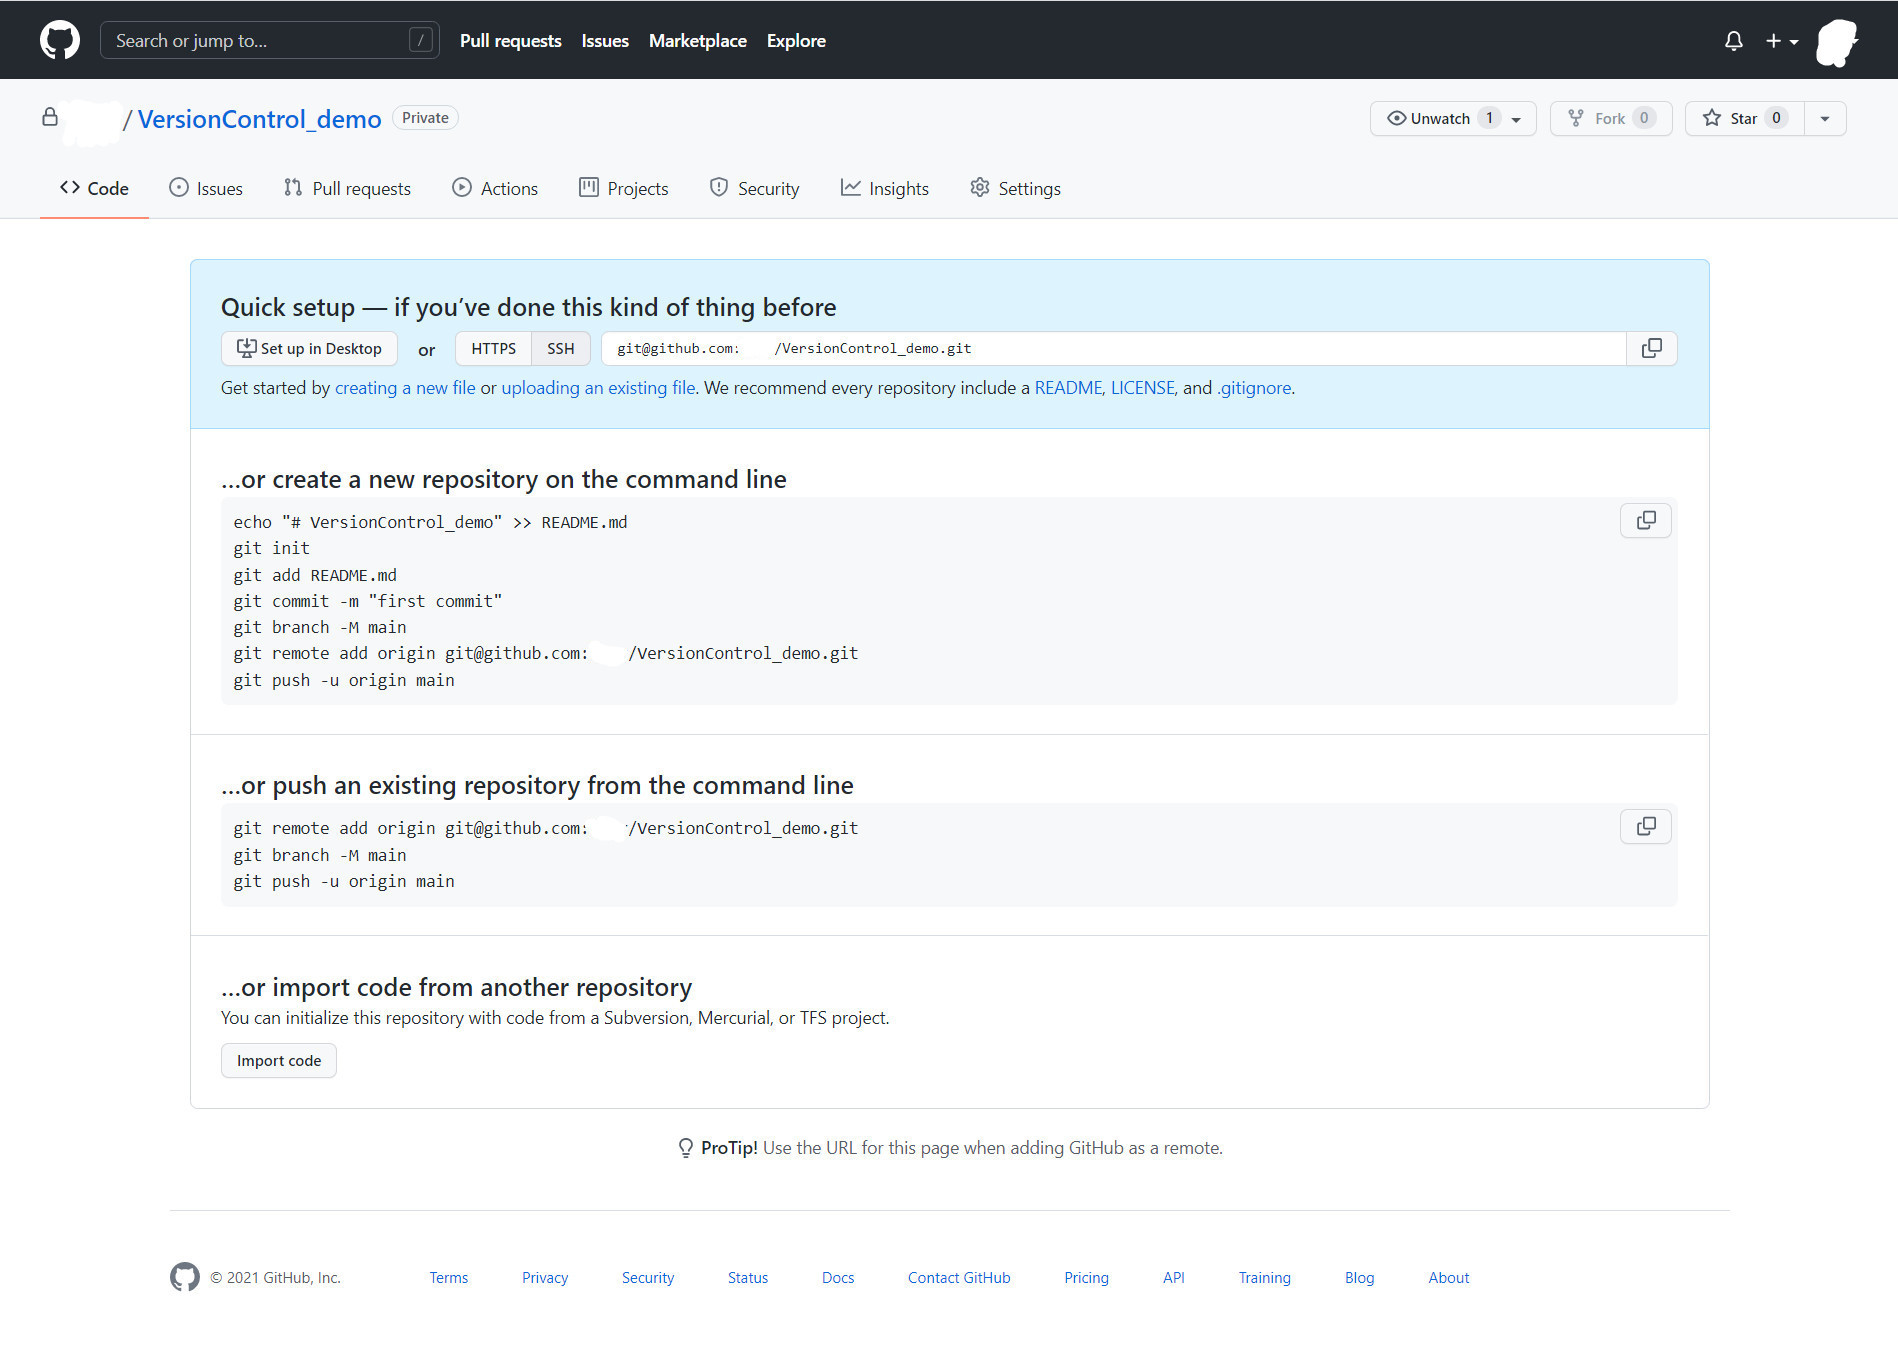Click the Unwatch button
Screen dimensions: 1898x1352
pyautogui.click(x=1453, y=118)
